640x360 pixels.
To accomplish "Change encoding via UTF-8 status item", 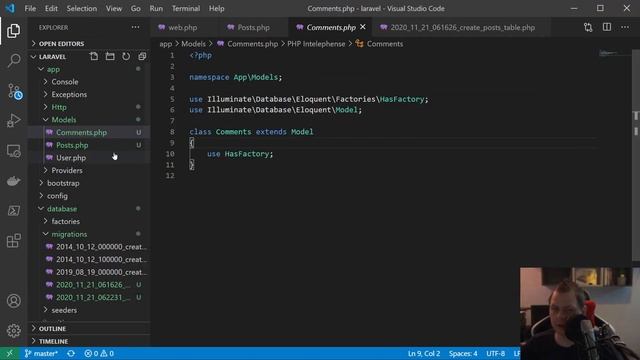I will [495, 353].
